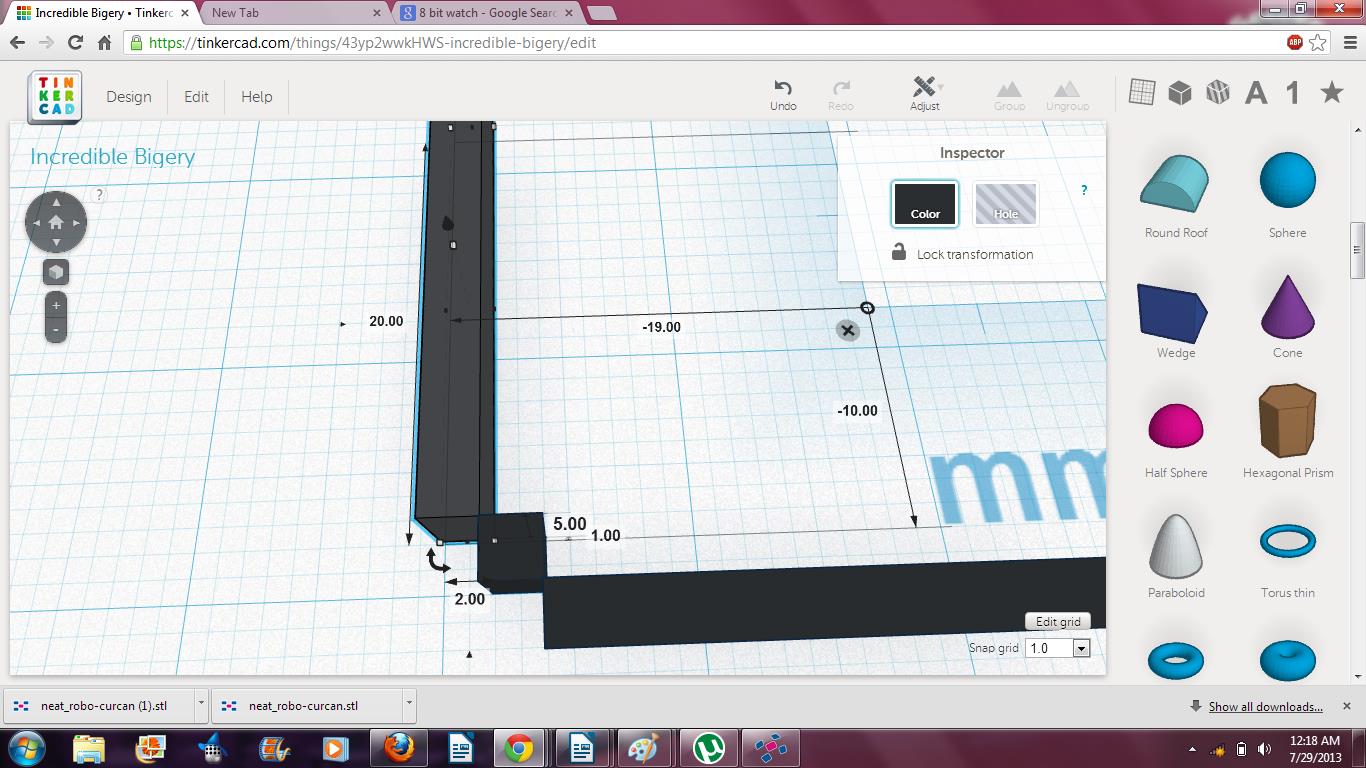Open the Windows Start menu
This screenshot has width=1366, height=768.
click(x=26, y=747)
